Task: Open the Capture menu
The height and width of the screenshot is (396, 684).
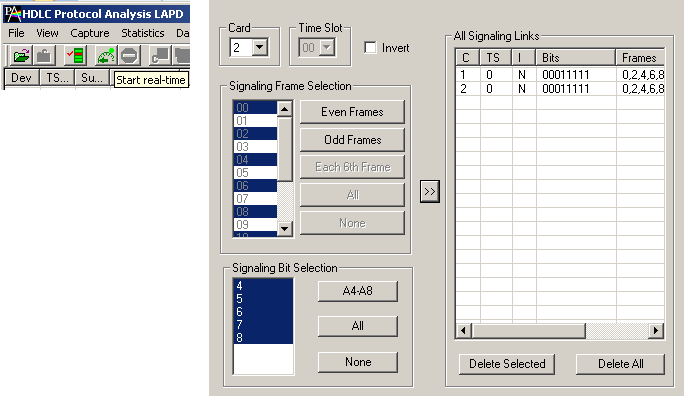Action: click(x=89, y=33)
